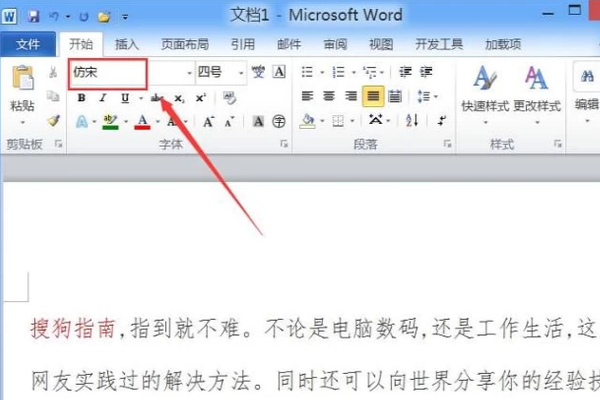Expand the numbering library dropdown arrow
The image size is (600, 400).
pyautogui.click(x=354, y=72)
